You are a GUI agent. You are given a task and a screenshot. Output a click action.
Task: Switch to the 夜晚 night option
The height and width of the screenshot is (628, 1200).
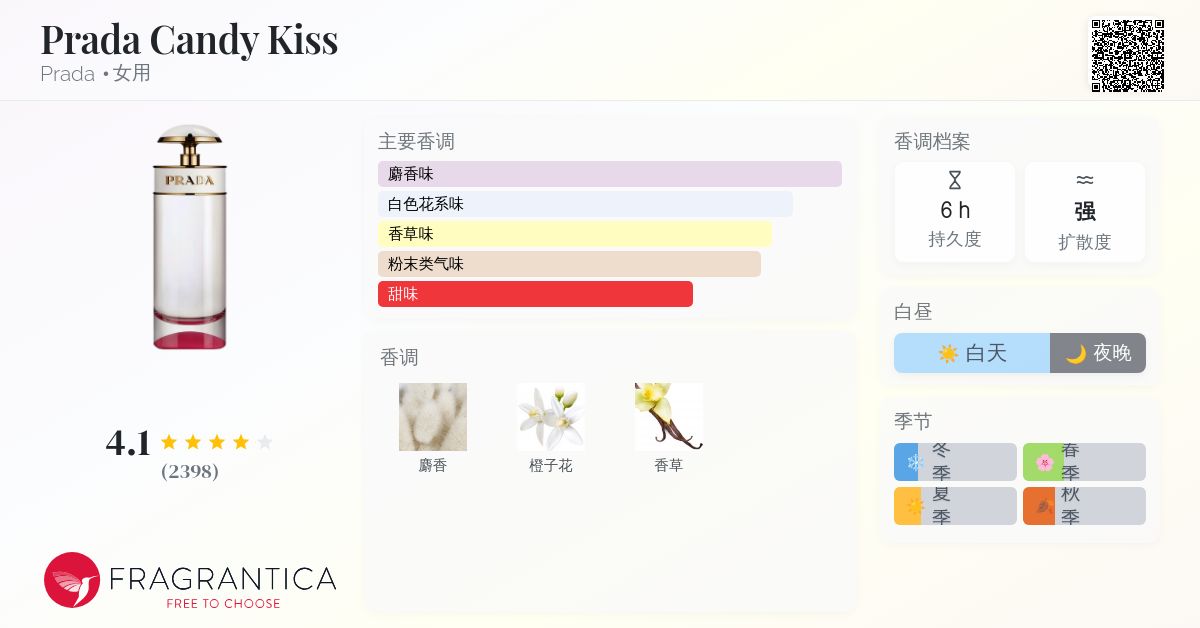pos(1097,353)
